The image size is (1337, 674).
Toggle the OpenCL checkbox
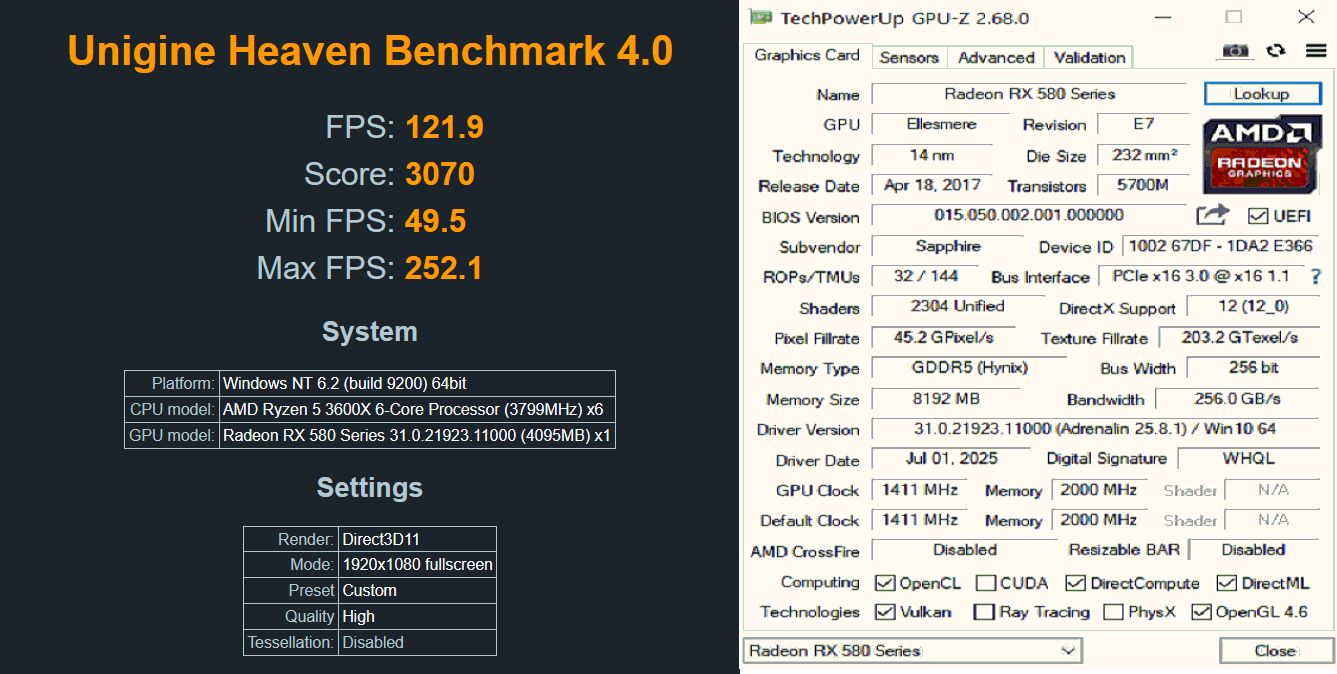point(884,583)
